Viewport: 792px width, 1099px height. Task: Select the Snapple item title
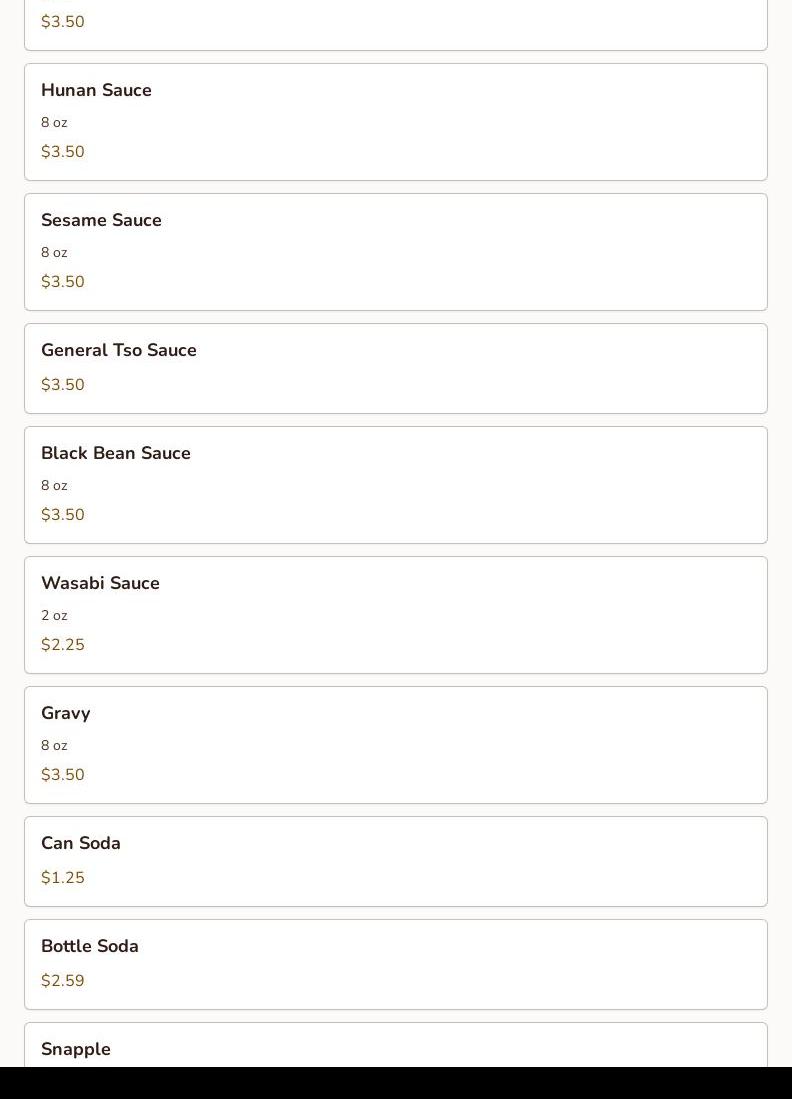coord(76,1049)
